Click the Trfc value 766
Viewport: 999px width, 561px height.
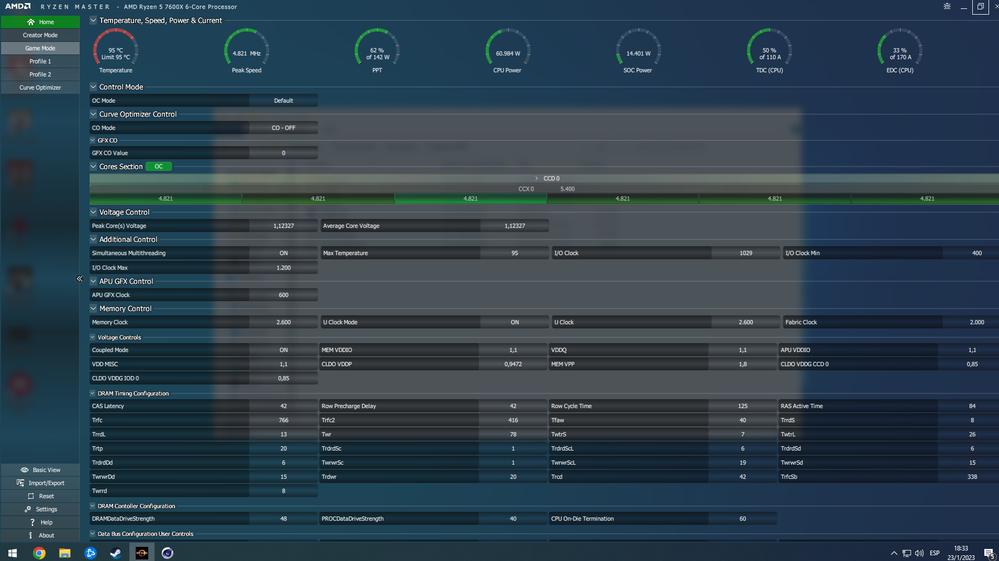pos(284,420)
